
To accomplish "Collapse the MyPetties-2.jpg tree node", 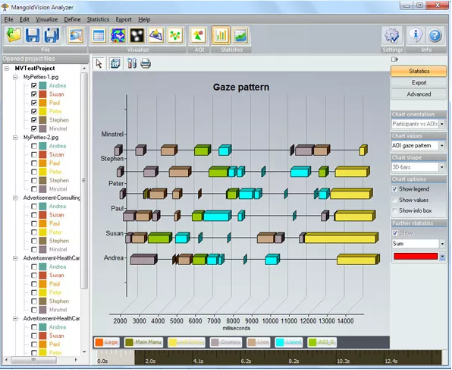I will point(15,137).
